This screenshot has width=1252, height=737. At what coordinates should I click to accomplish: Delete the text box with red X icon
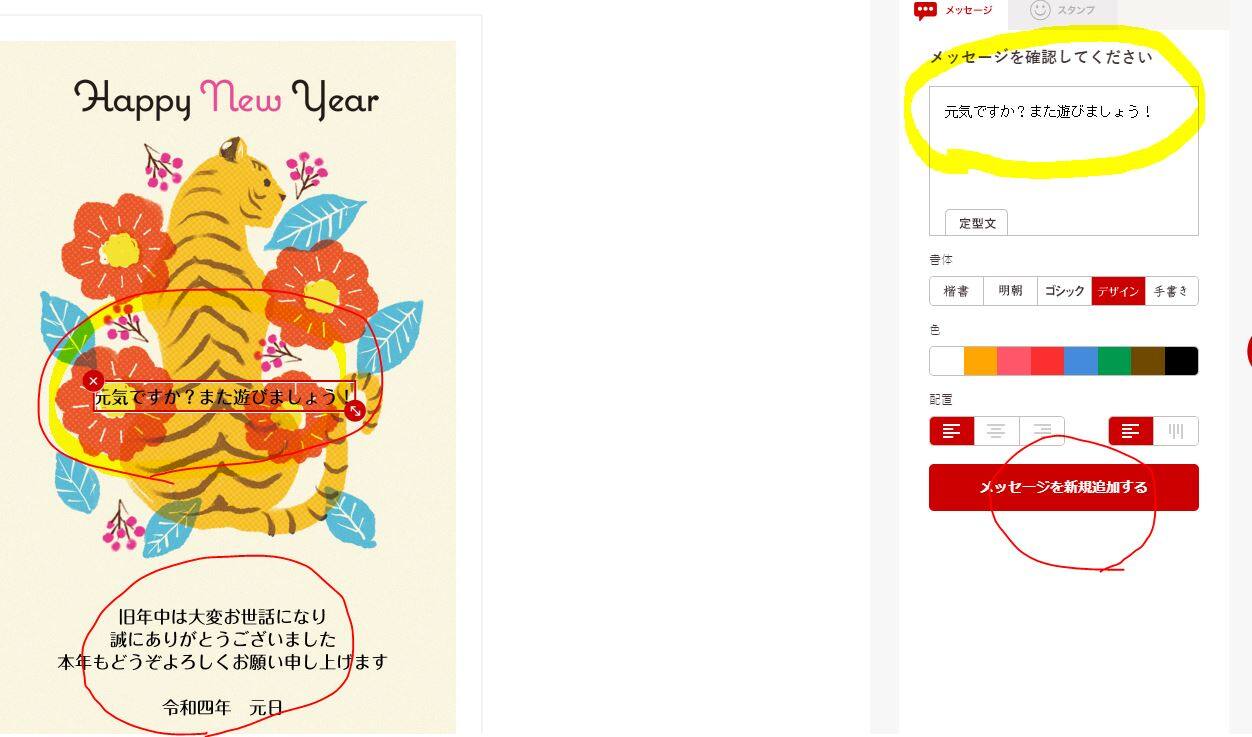pos(93,380)
